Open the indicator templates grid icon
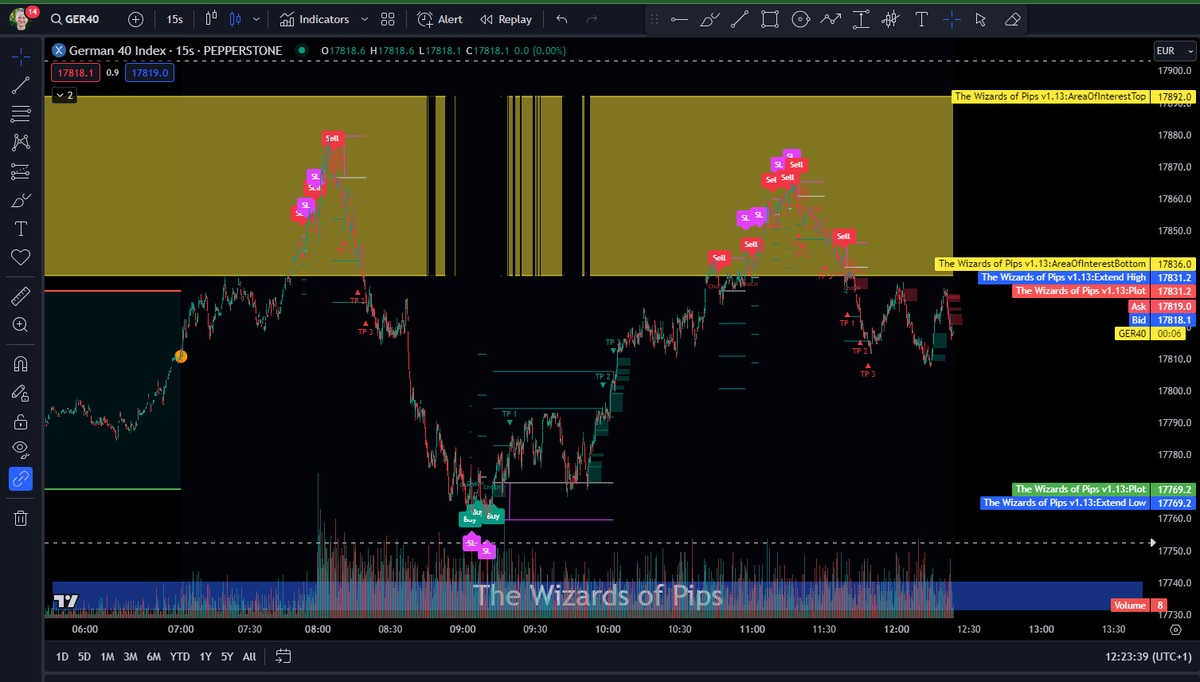Viewport: 1200px width, 682px height. point(388,19)
